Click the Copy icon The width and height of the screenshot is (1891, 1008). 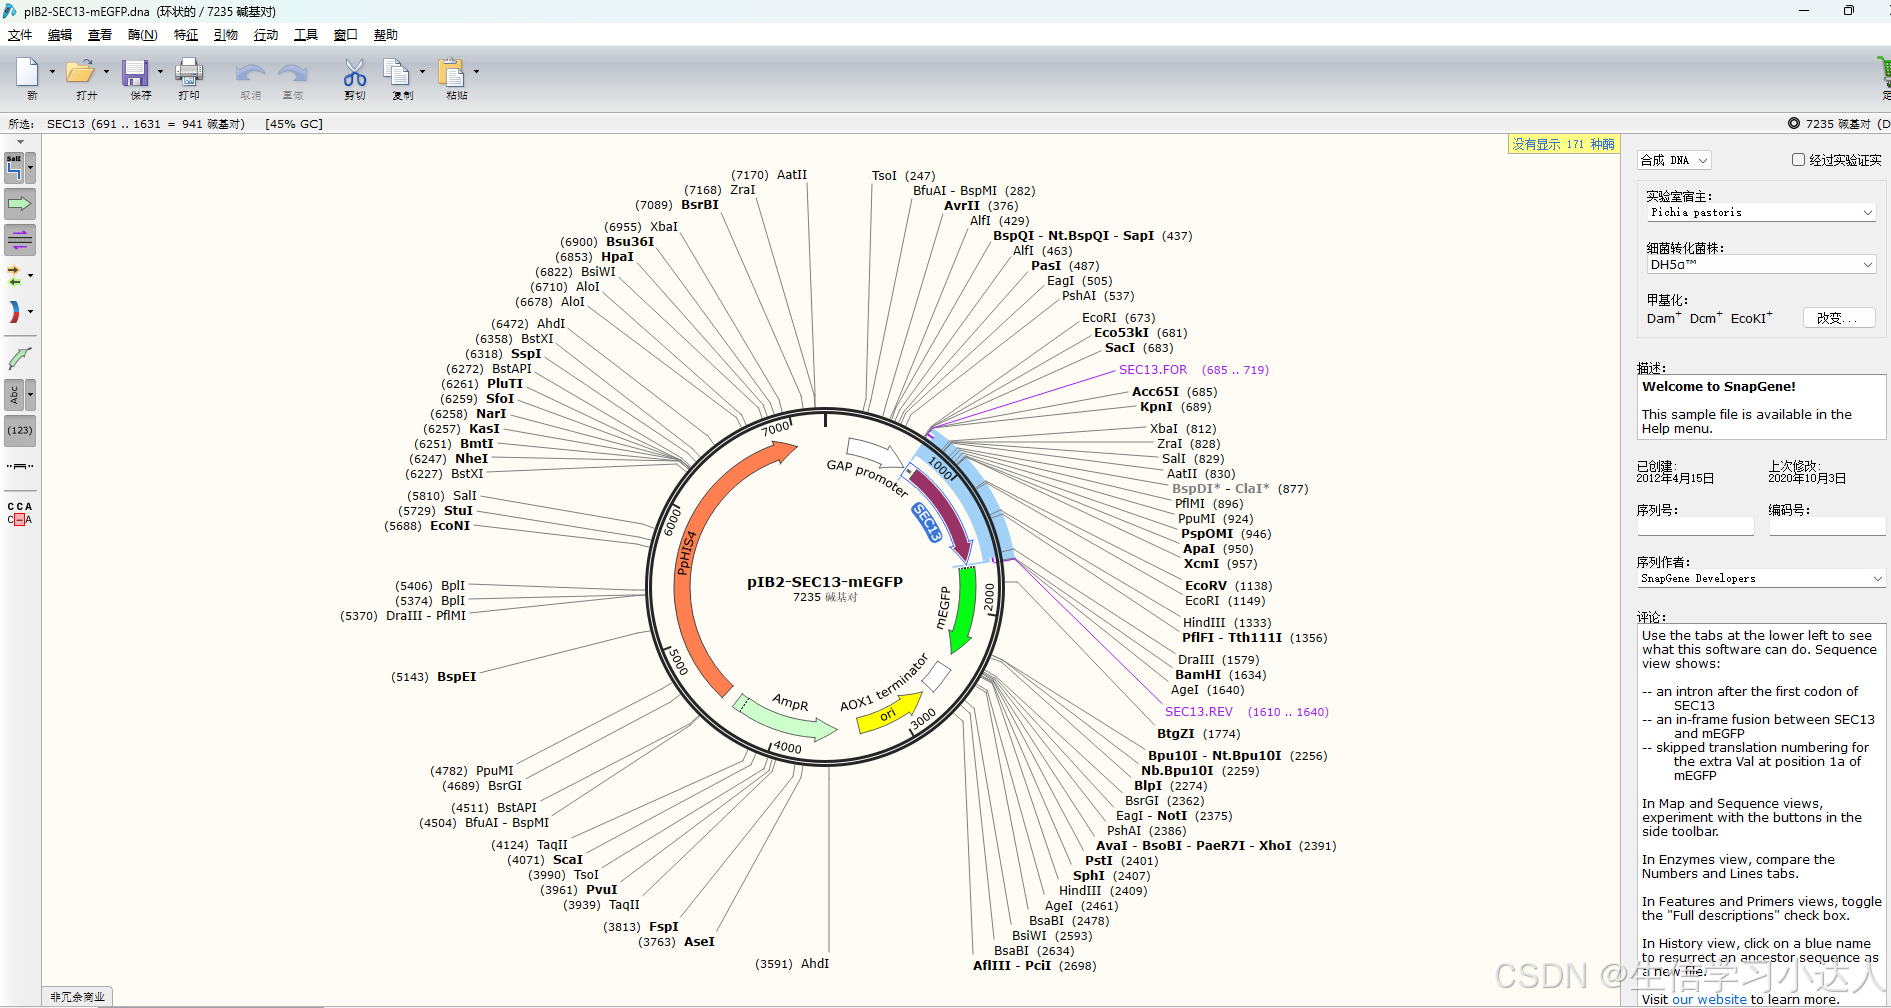(x=397, y=72)
